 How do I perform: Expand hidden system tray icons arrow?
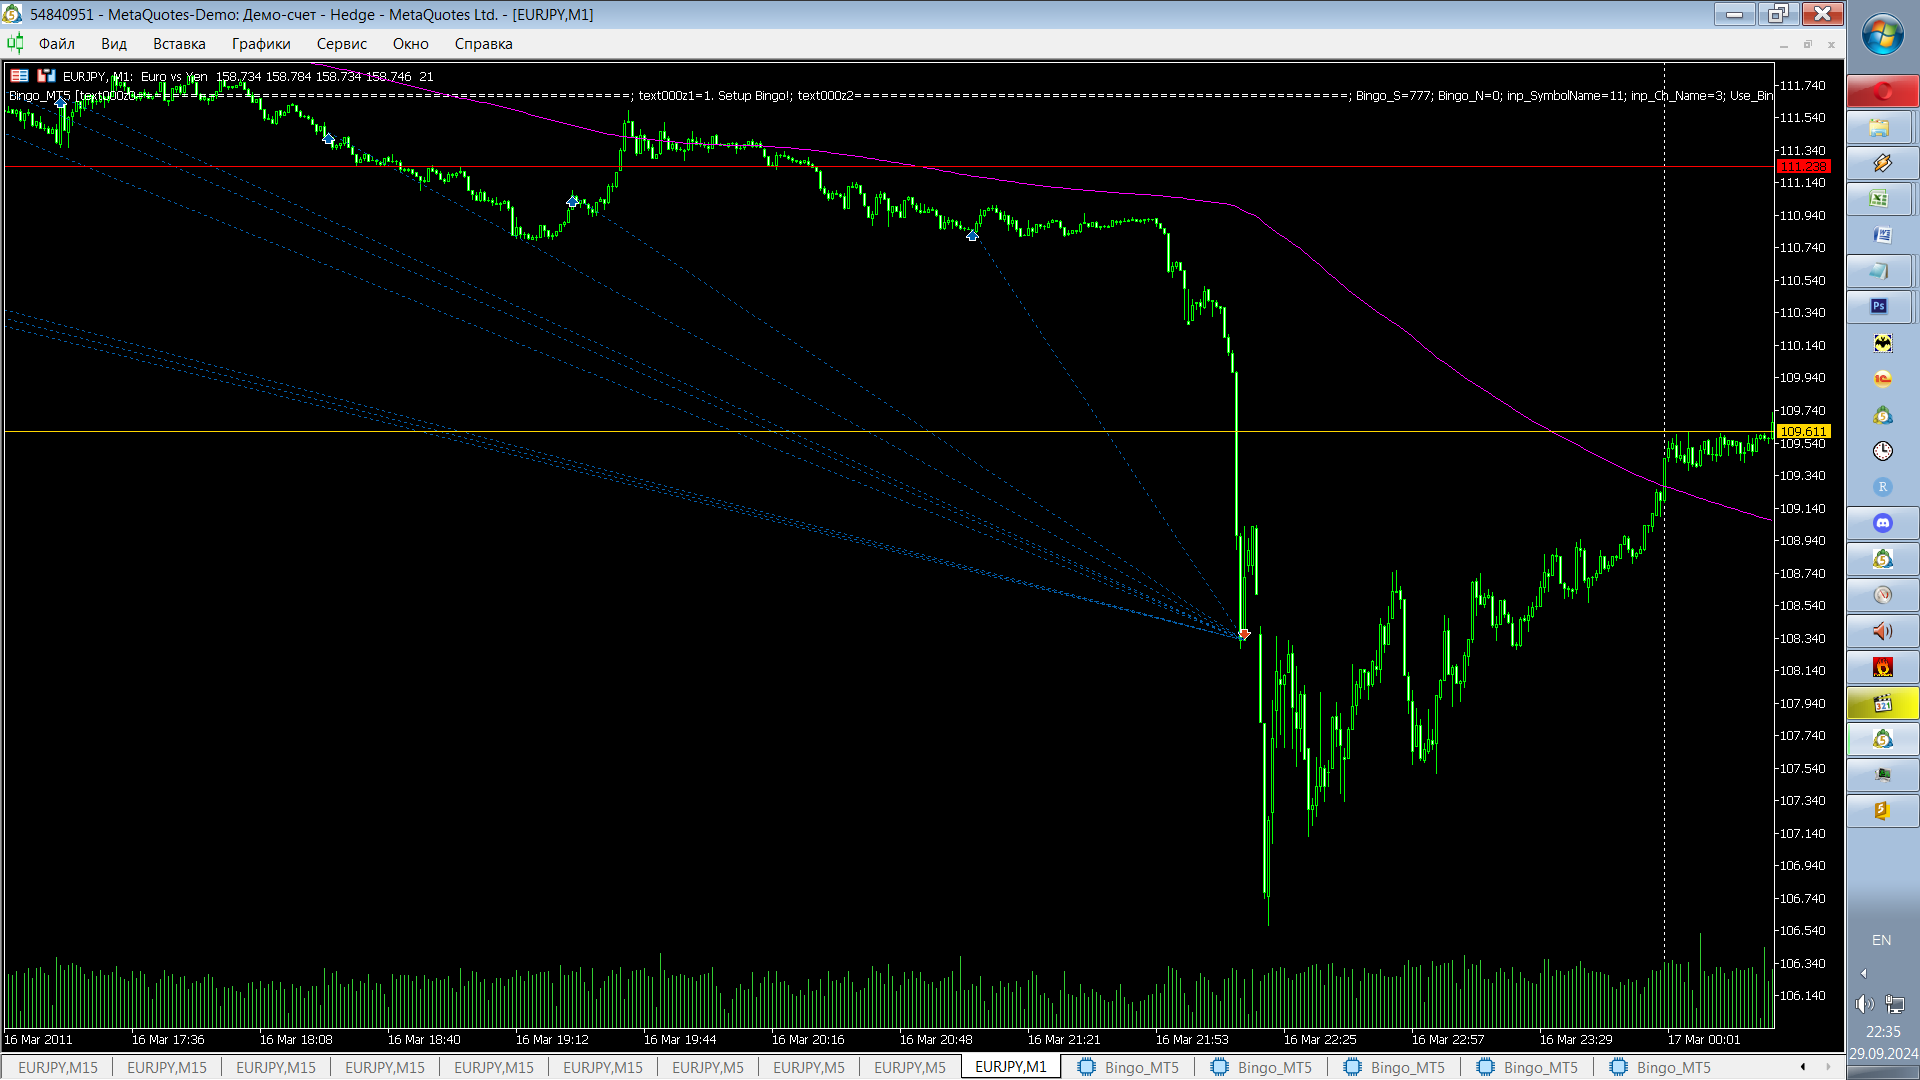1863,973
